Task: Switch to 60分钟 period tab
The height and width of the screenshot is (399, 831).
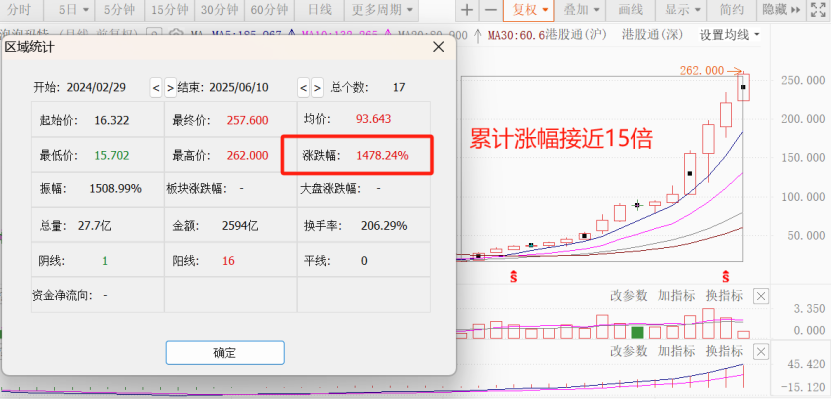Action: (270, 10)
